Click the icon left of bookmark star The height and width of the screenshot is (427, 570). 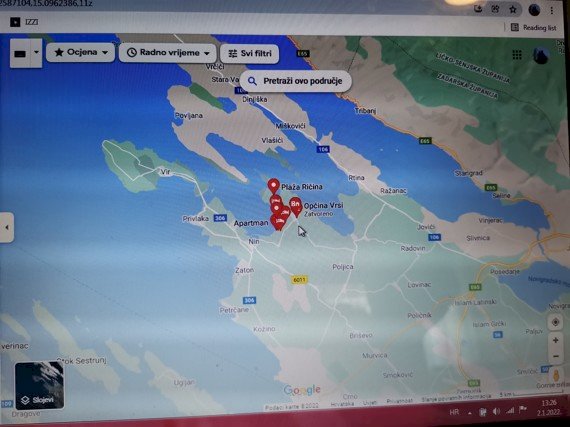pyautogui.click(x=495, y=9)
